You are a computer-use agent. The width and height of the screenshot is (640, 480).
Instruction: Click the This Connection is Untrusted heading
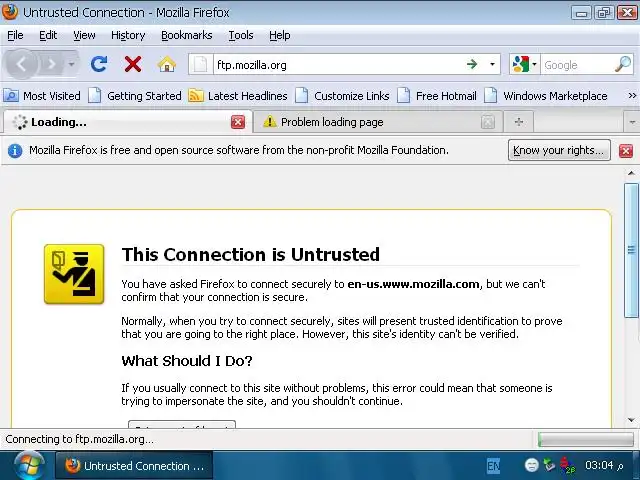[x=251, y=254]
